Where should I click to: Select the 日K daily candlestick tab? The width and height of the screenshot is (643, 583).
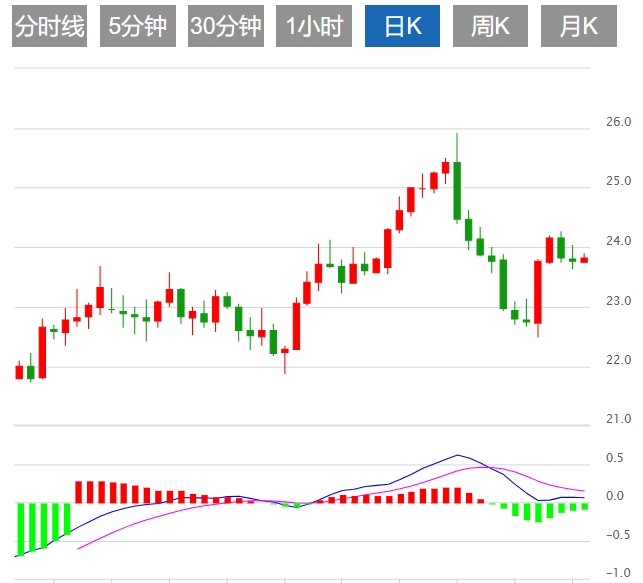pyautogui.click(x=402, y=26)
